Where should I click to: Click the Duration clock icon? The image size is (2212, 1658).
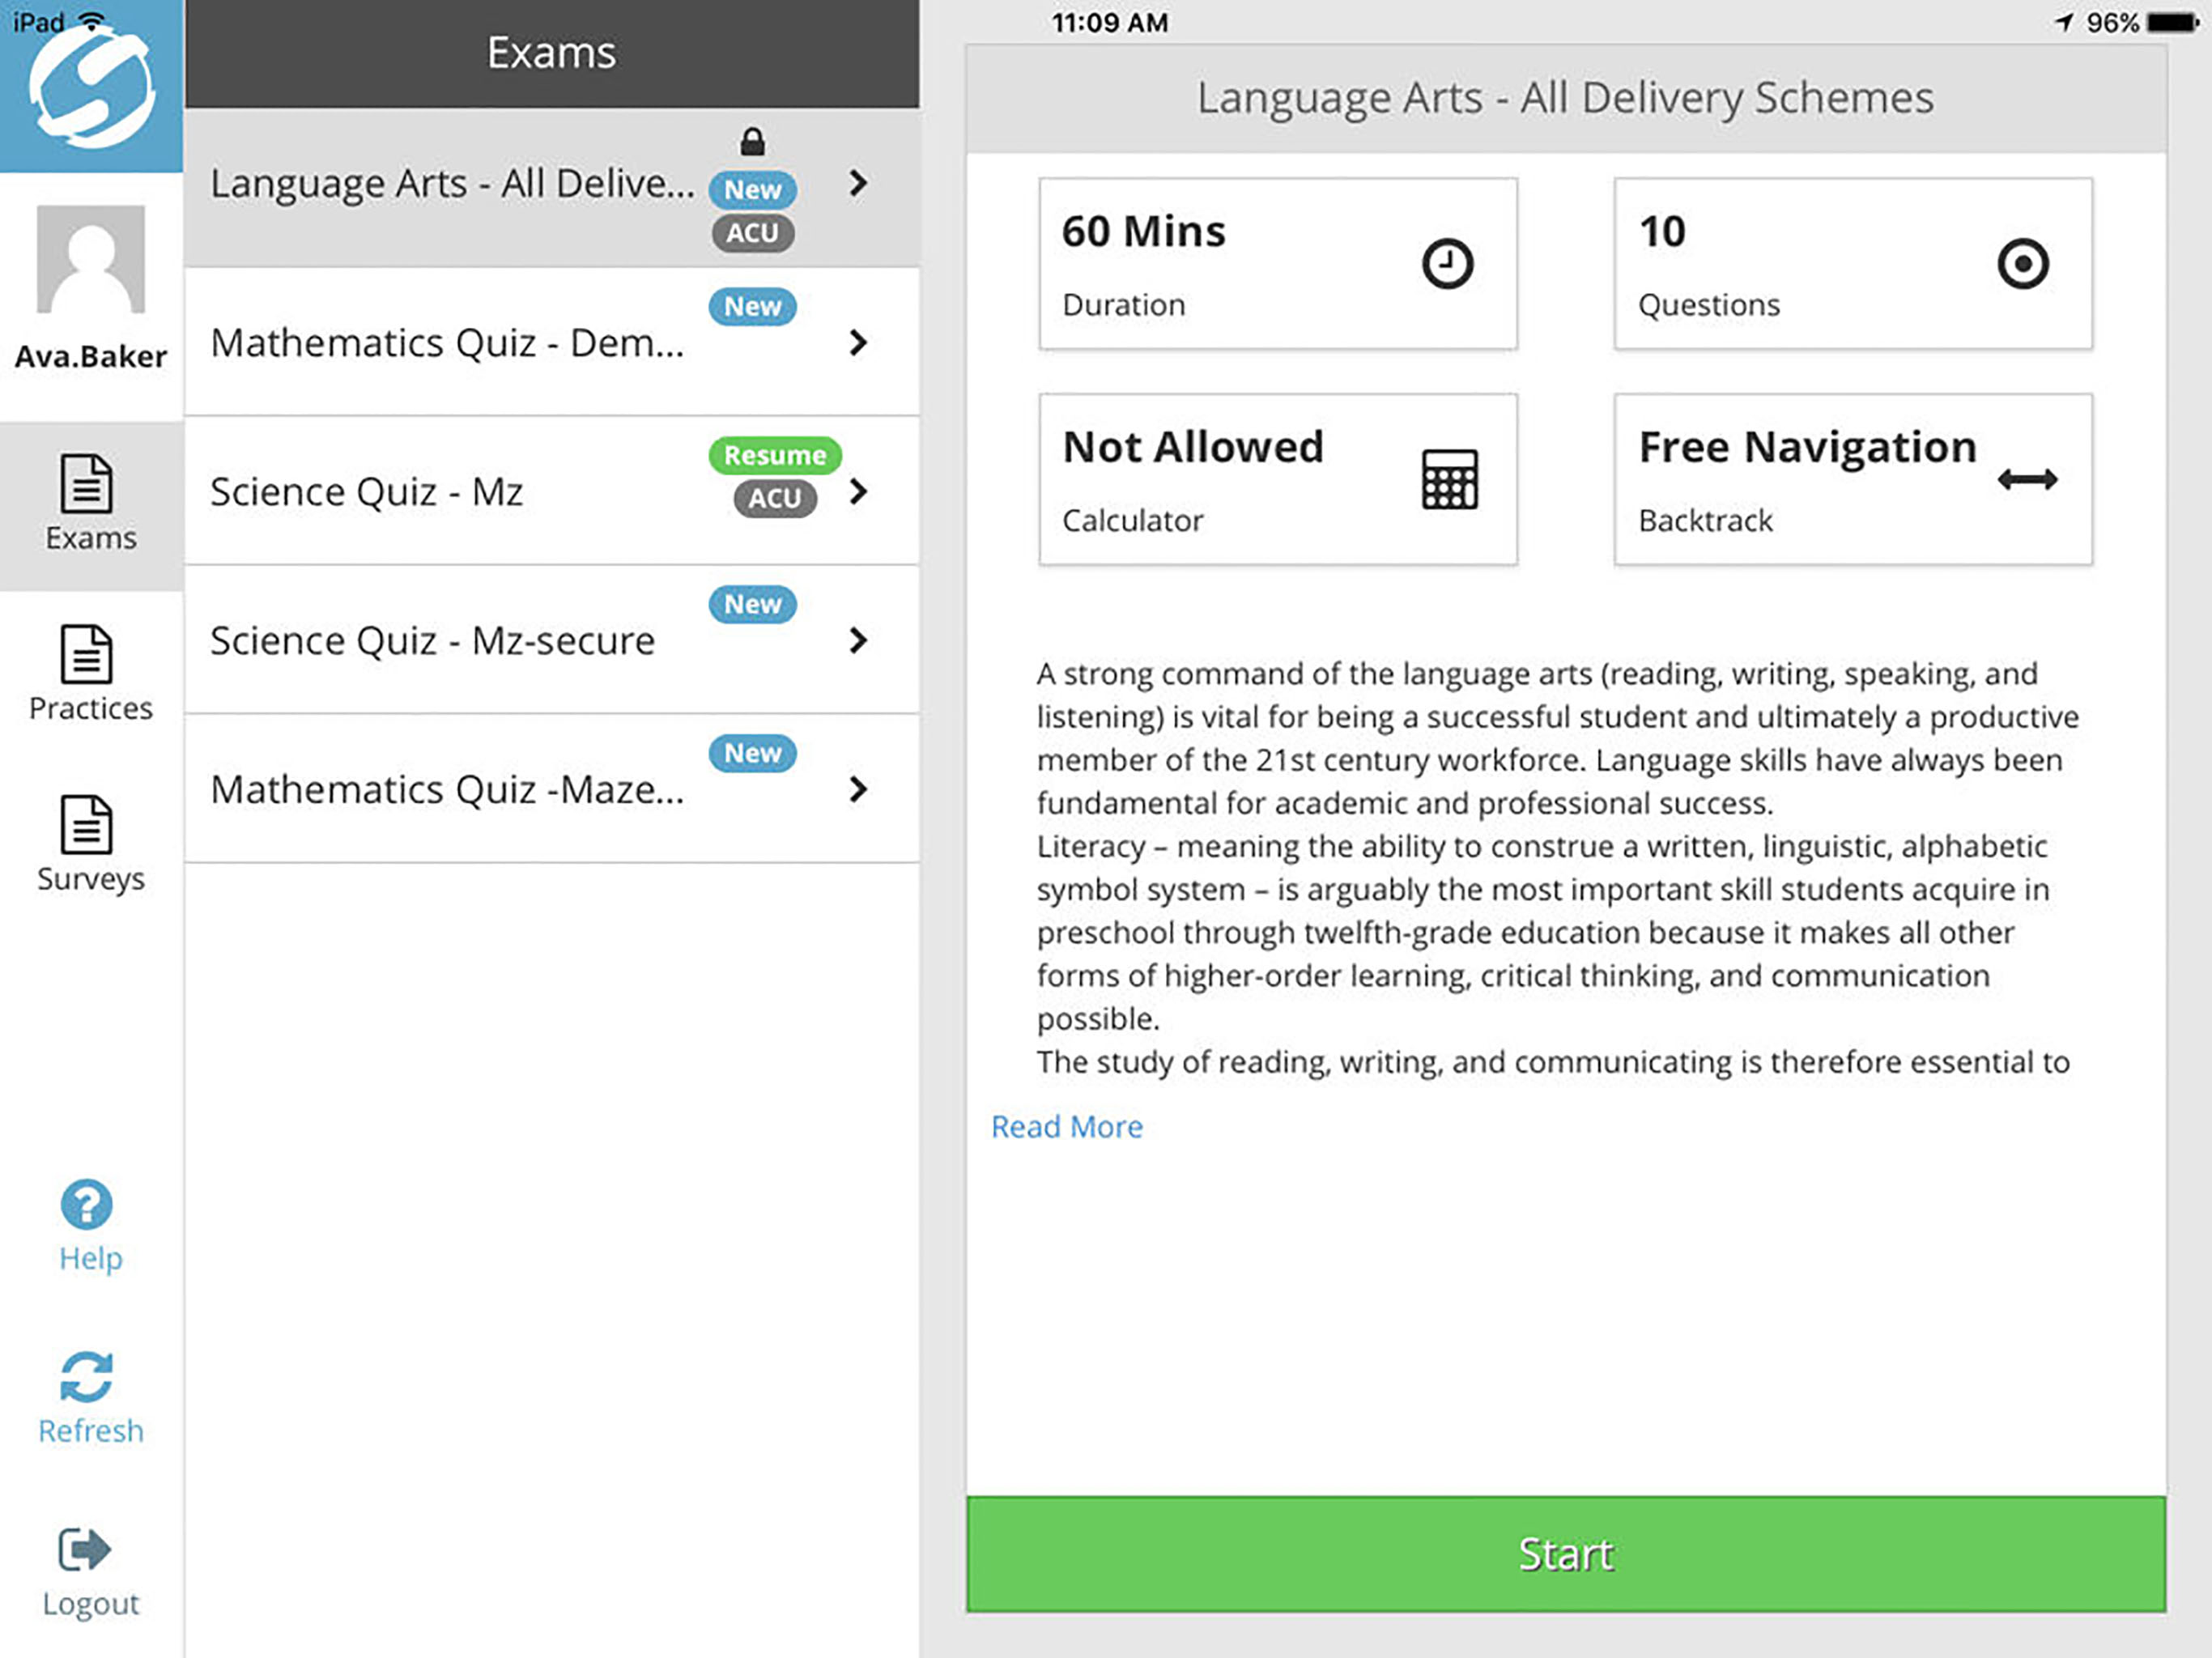tap(1447, 264)
